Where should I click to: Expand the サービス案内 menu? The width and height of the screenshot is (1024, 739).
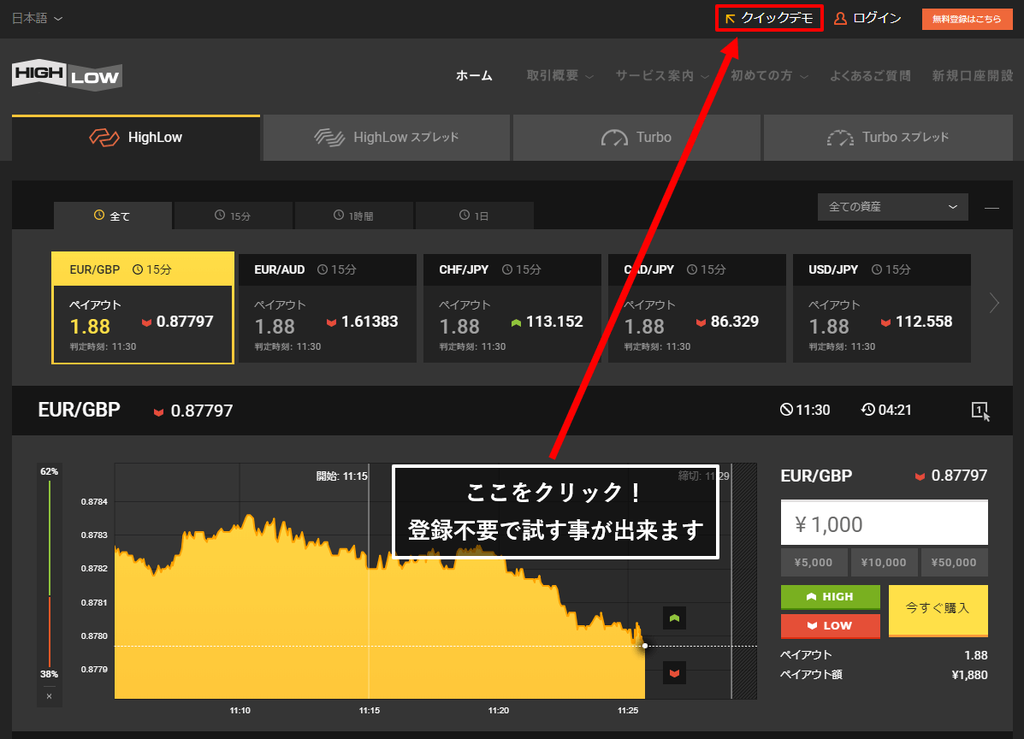[x=662, y=76]
